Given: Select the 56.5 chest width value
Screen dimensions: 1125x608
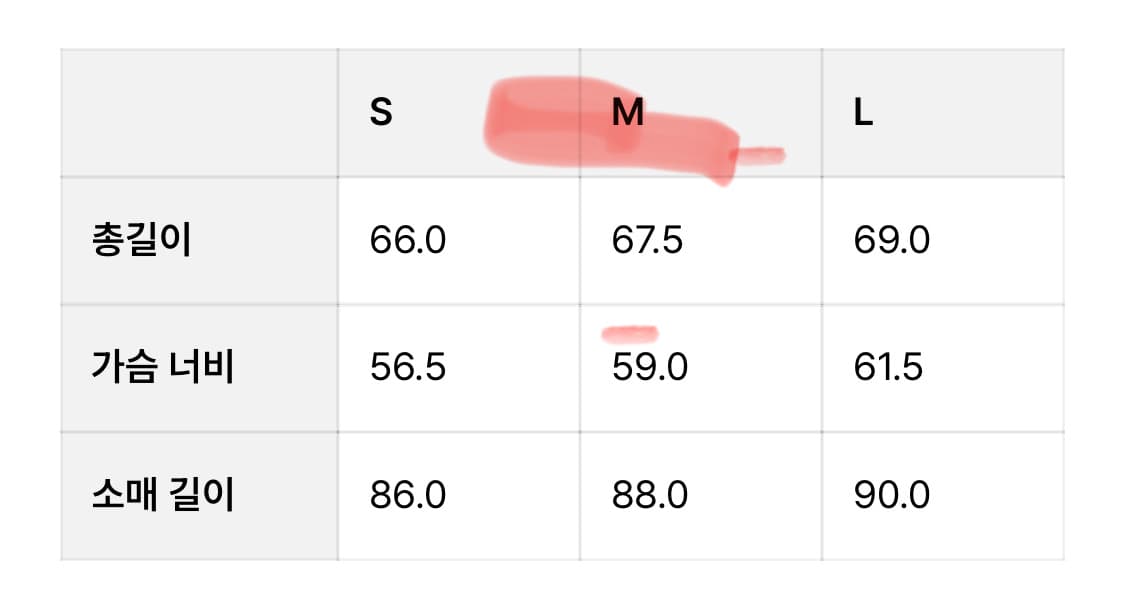Looking at the screenshot, I should pyautogui.click(x=407, y=368).
